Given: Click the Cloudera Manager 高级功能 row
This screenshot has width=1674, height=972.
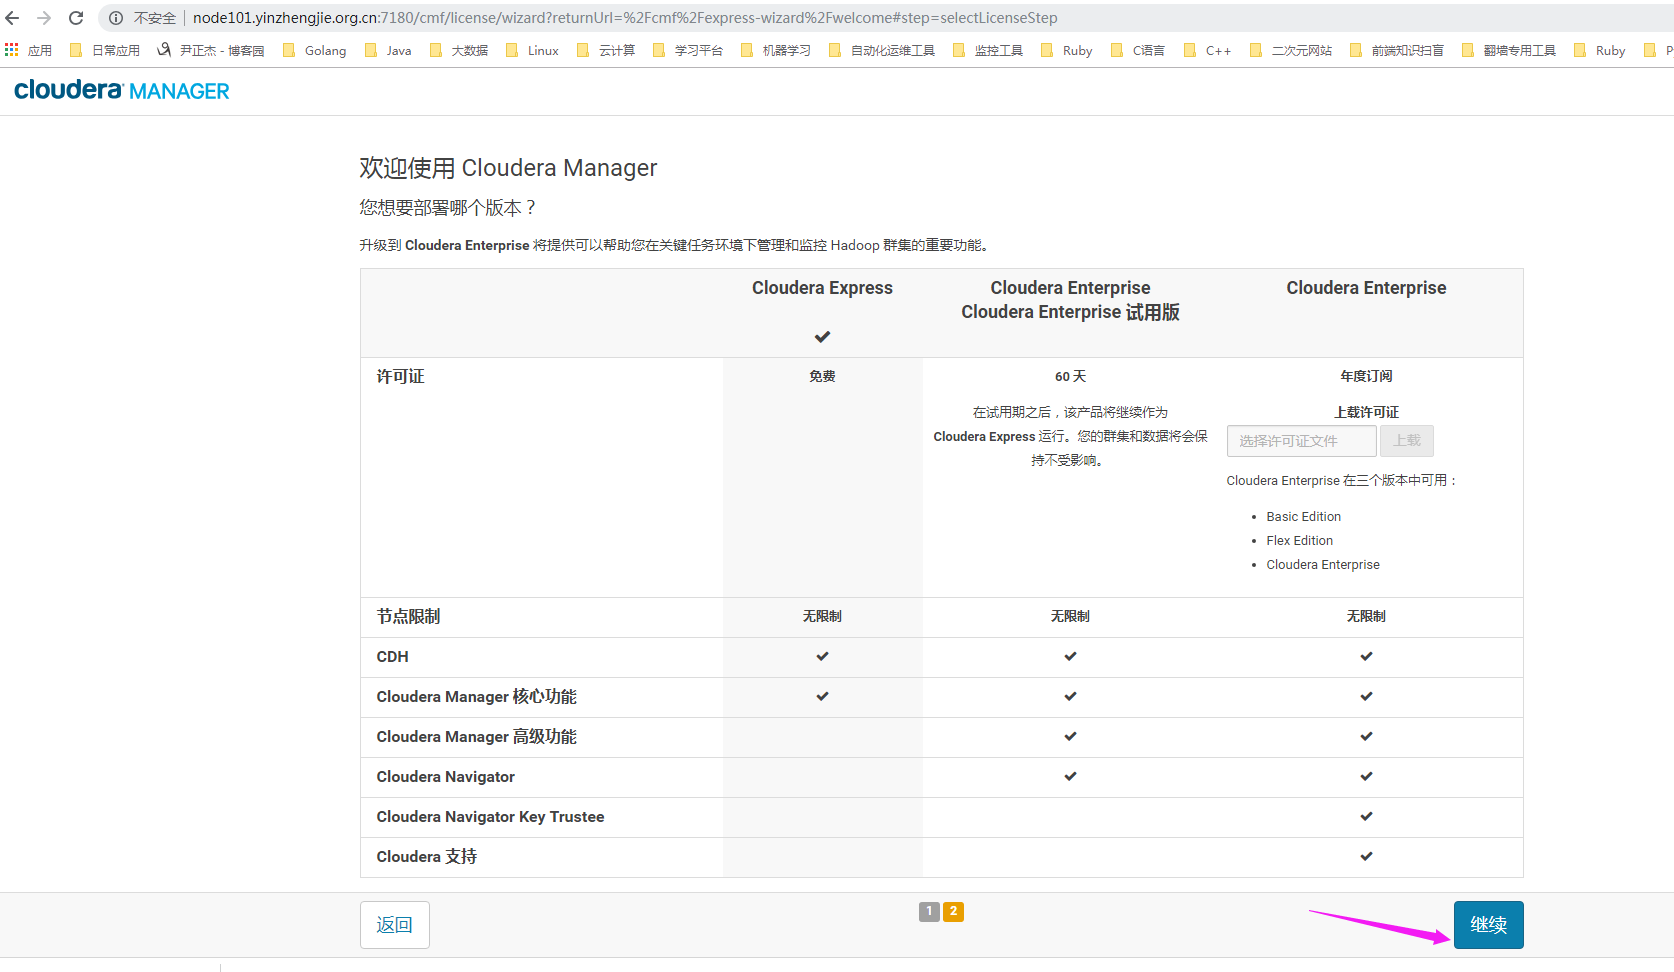Looking at the screenshot, I should 941,737.
